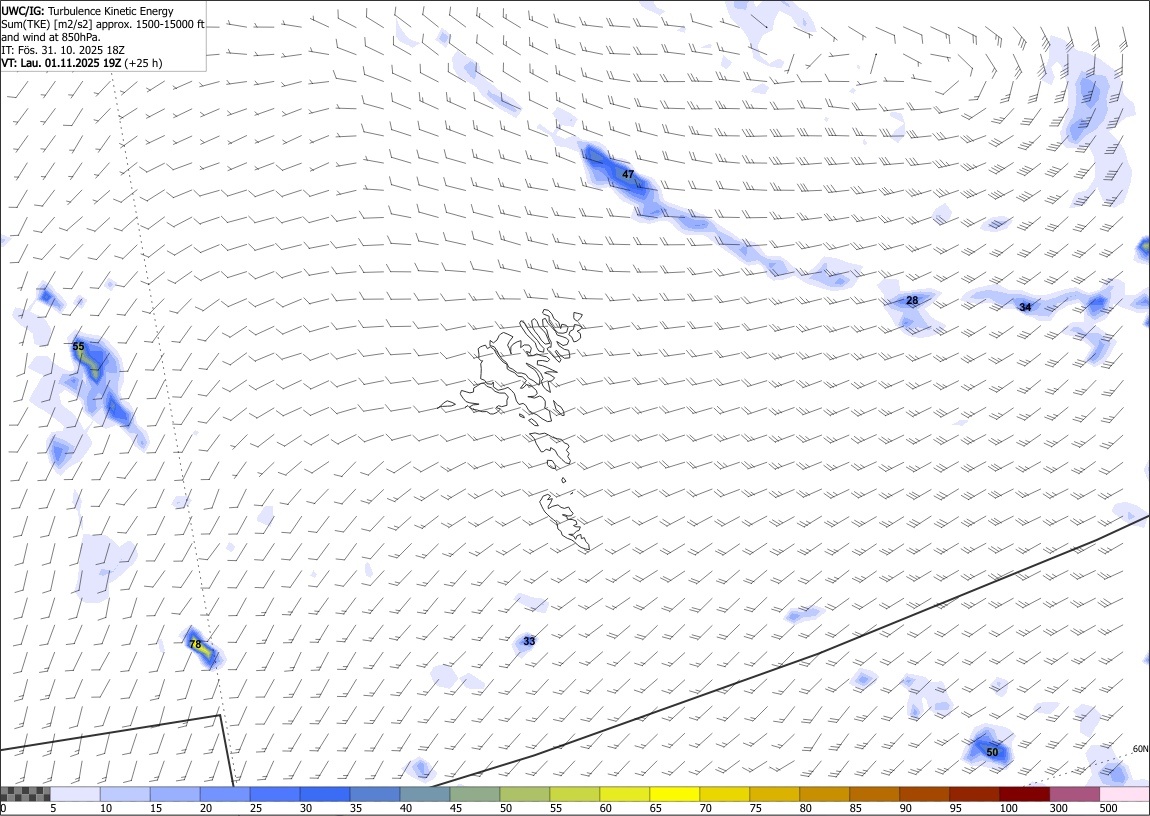Select the map TKE value 55
Image resolution: width=1150 pixels, height=816 pixels.
click(78, 347)
